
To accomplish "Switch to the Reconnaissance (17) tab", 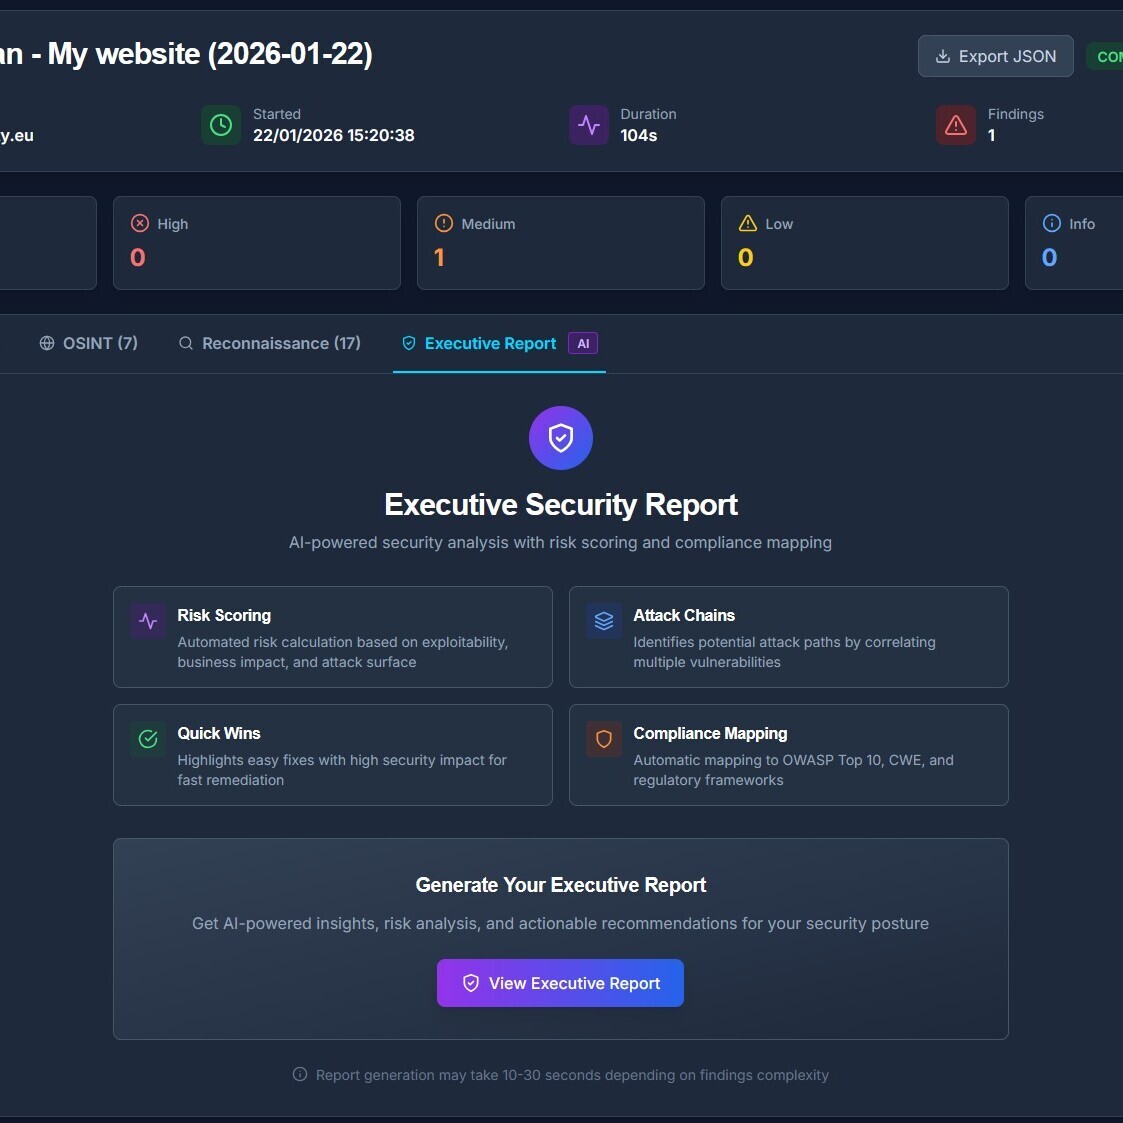I will [270, 343].
